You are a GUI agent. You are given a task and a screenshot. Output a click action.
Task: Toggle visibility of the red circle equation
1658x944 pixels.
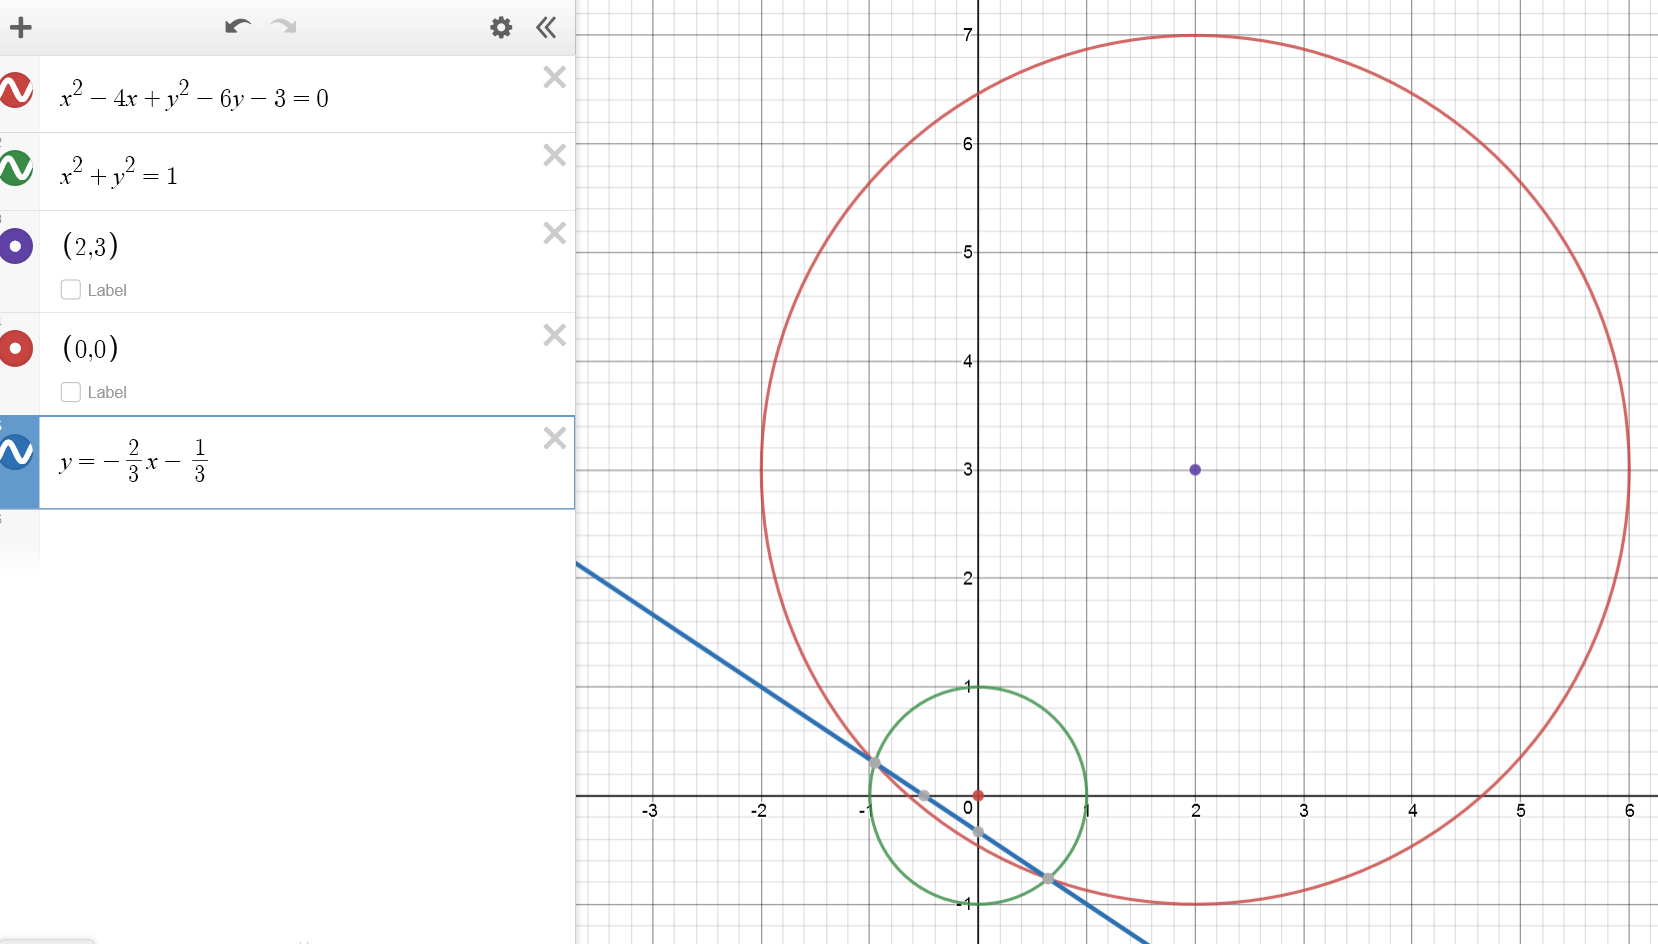tap(16, 90)
